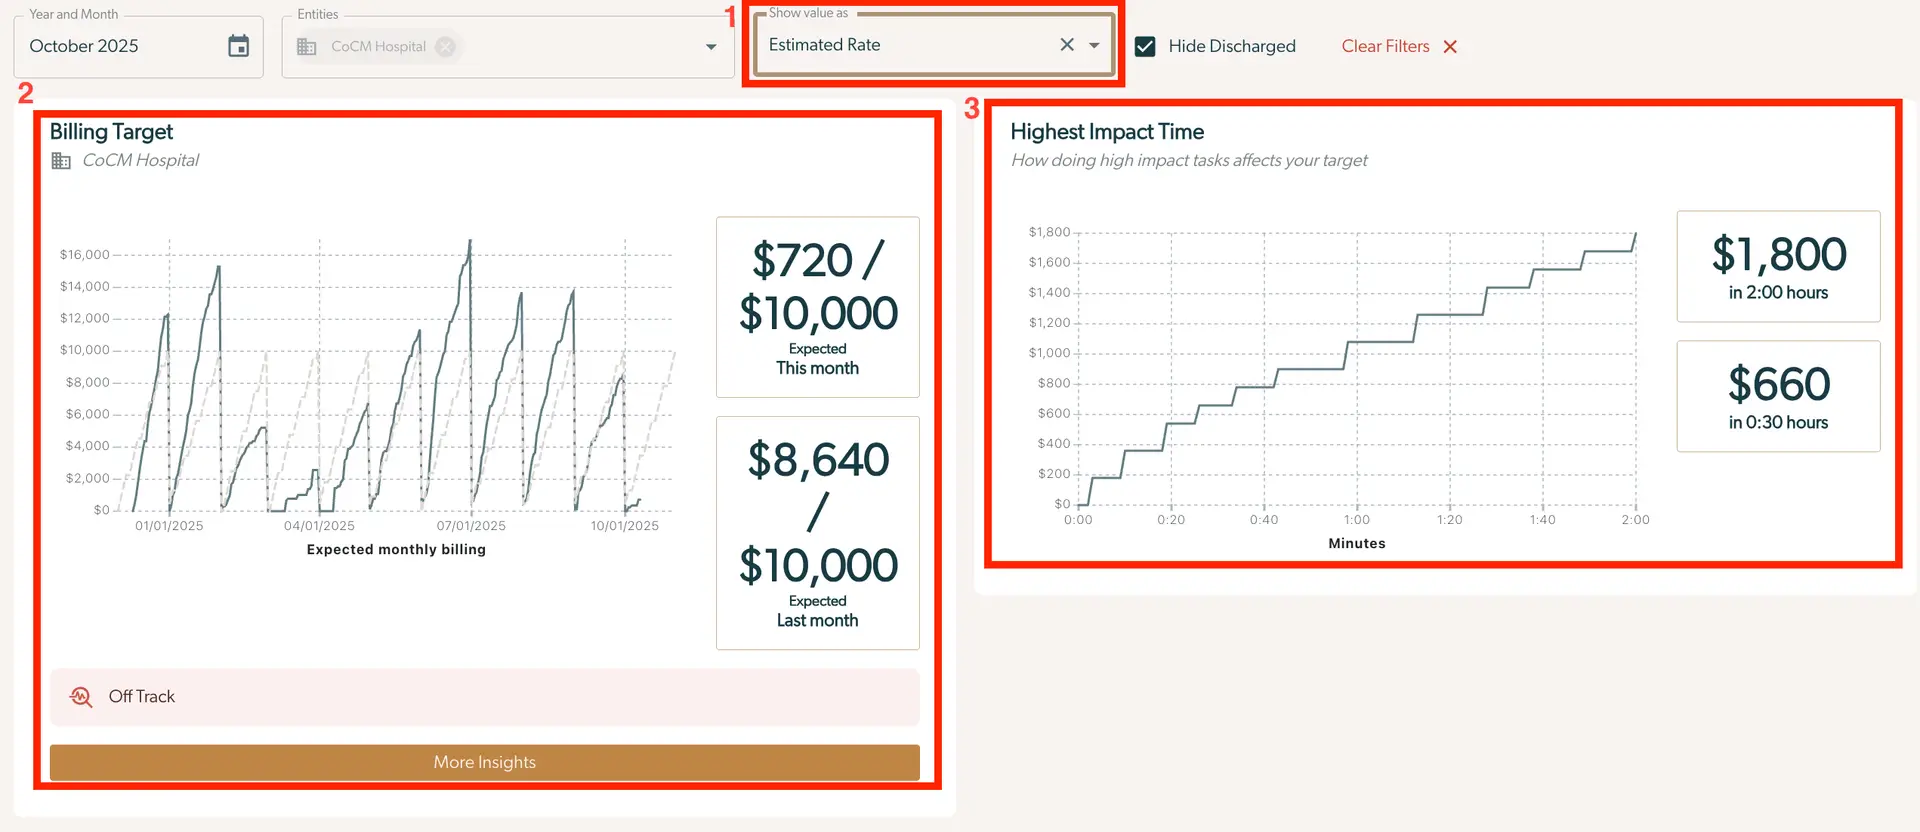Viewport: 1920px width, 832px height.
Task: Click the 2:00 x-axis label
Action: point(1636,520)
